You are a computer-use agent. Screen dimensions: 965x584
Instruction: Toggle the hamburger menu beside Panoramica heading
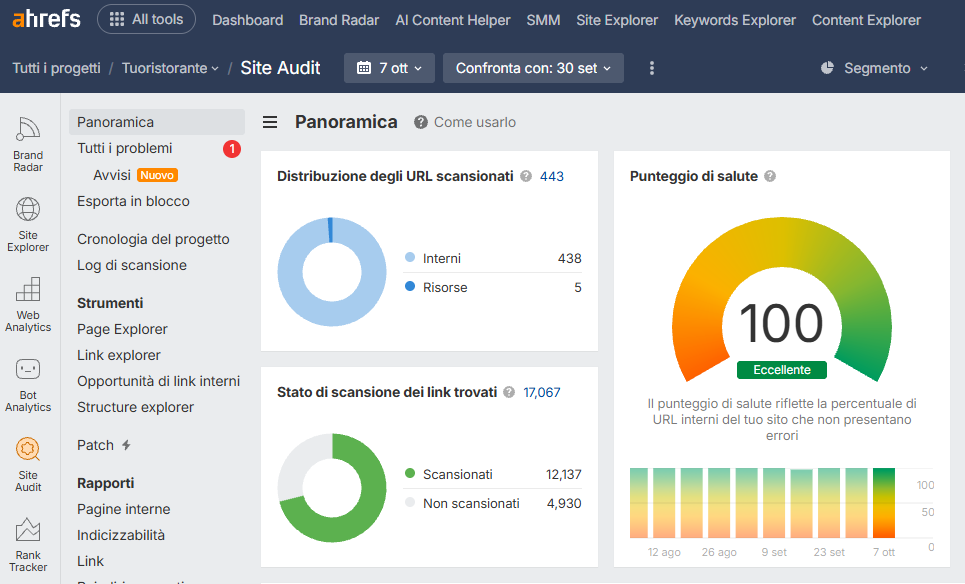click(270, 122)
